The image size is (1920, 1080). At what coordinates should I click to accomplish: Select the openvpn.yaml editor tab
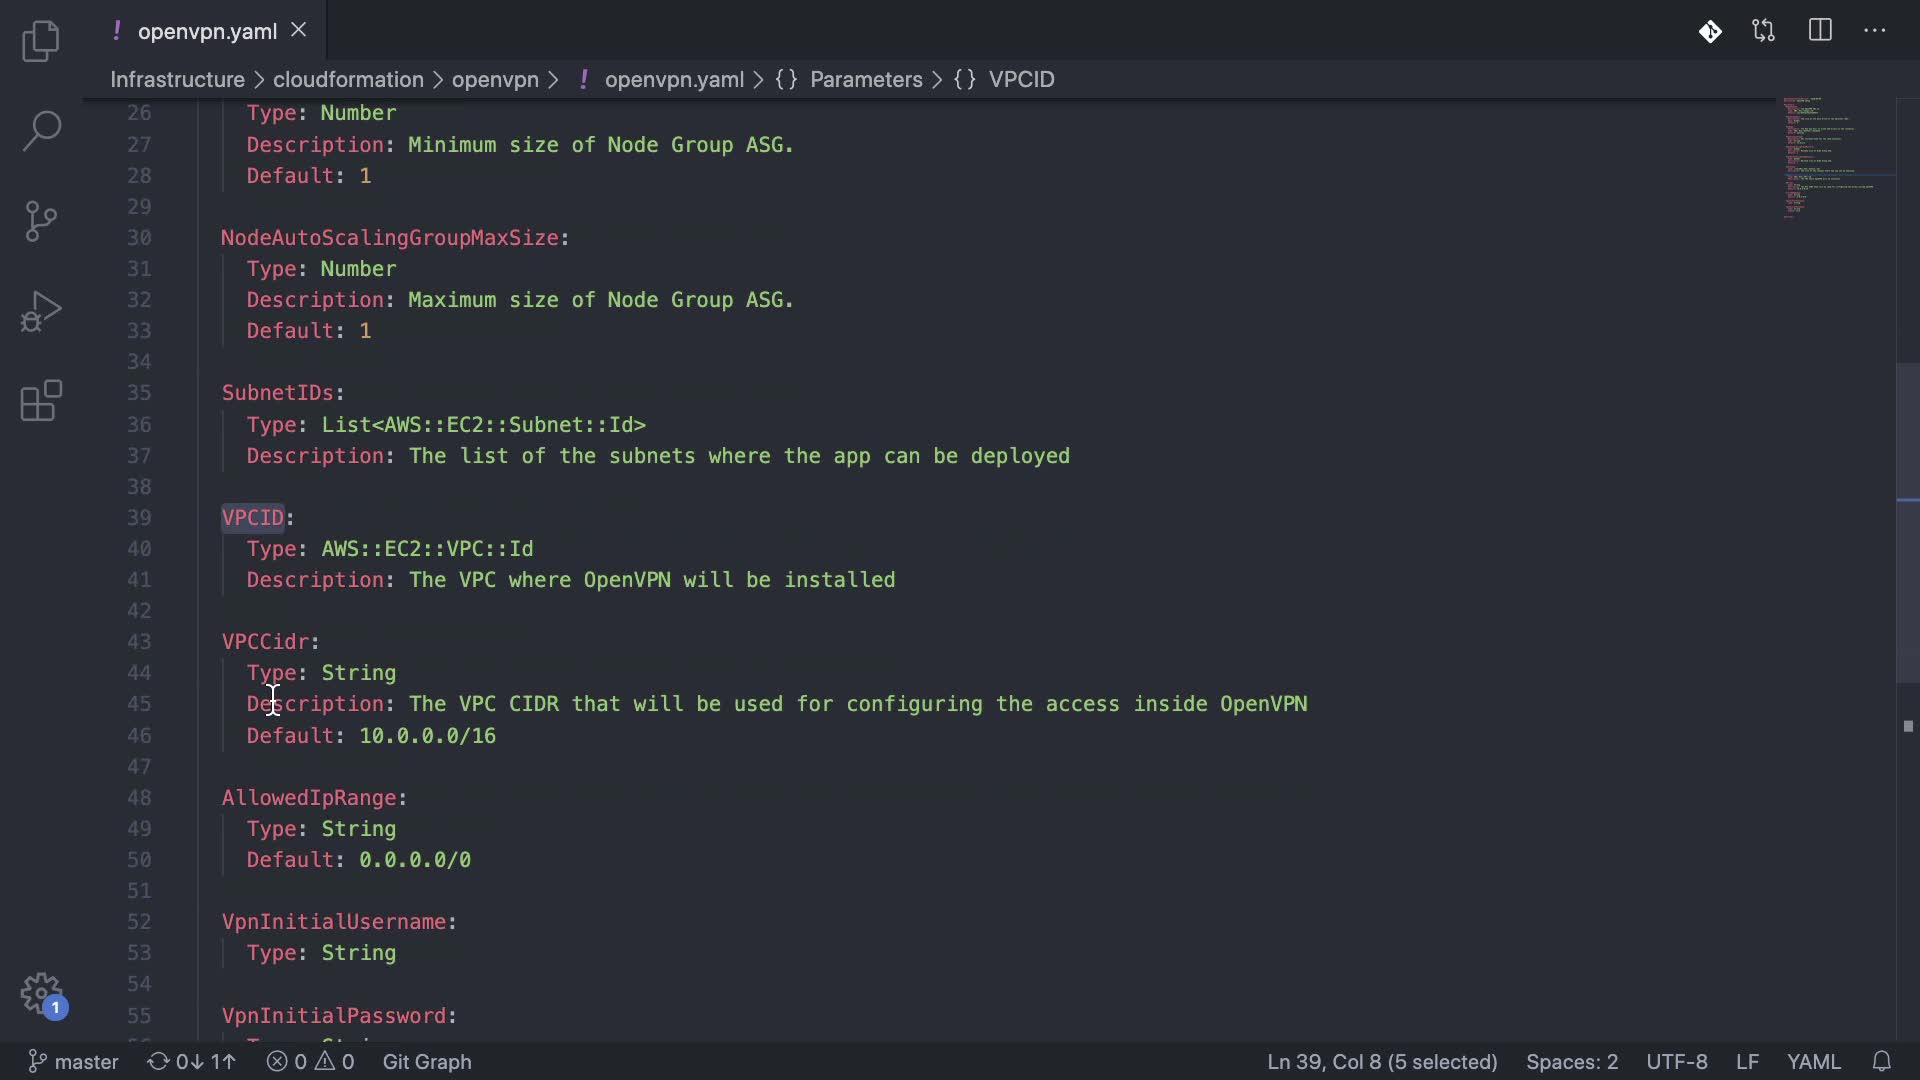click(207, 31)
